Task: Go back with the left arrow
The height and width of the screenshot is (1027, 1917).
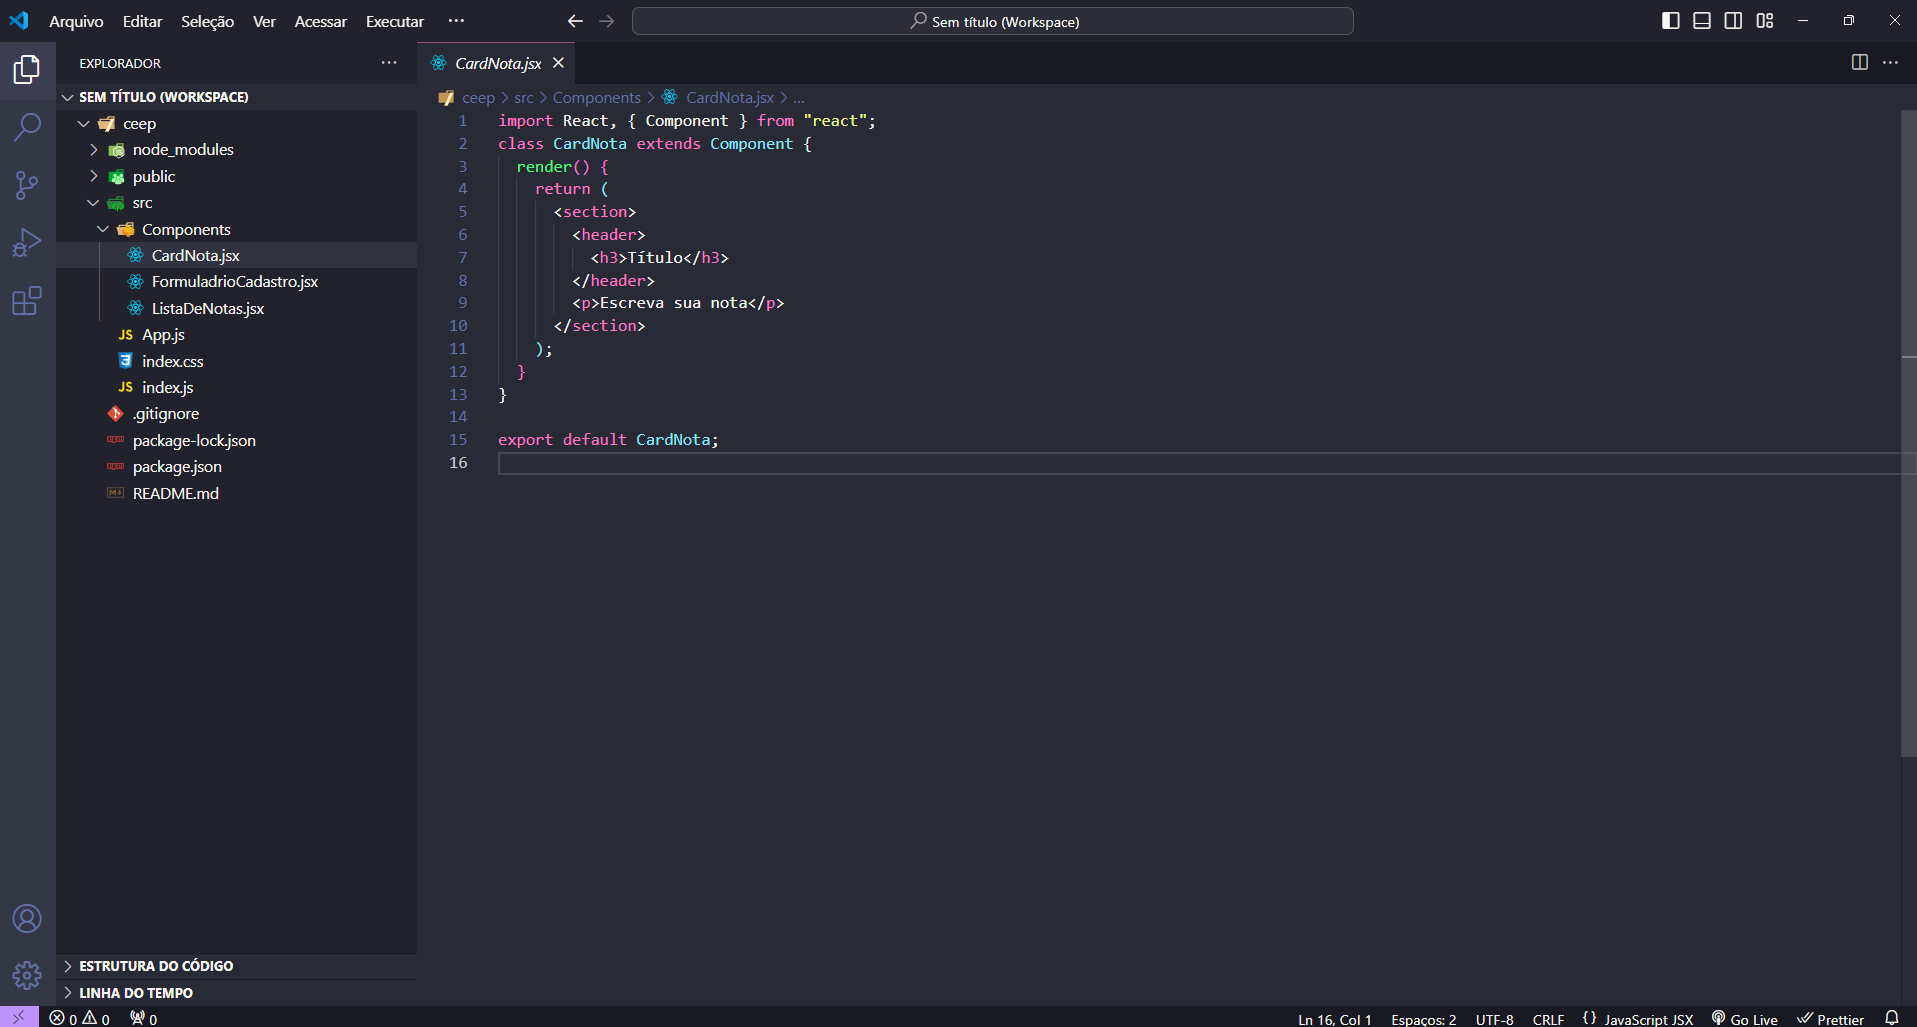Action: [575, 21]
